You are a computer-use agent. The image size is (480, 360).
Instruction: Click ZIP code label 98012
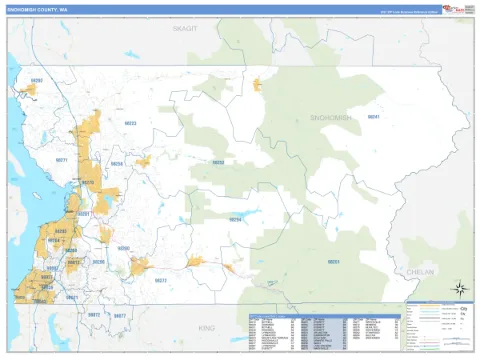(x=74, y=263)
